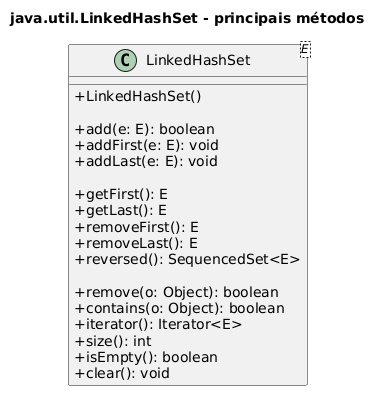Select the getFirst() method

121,194
